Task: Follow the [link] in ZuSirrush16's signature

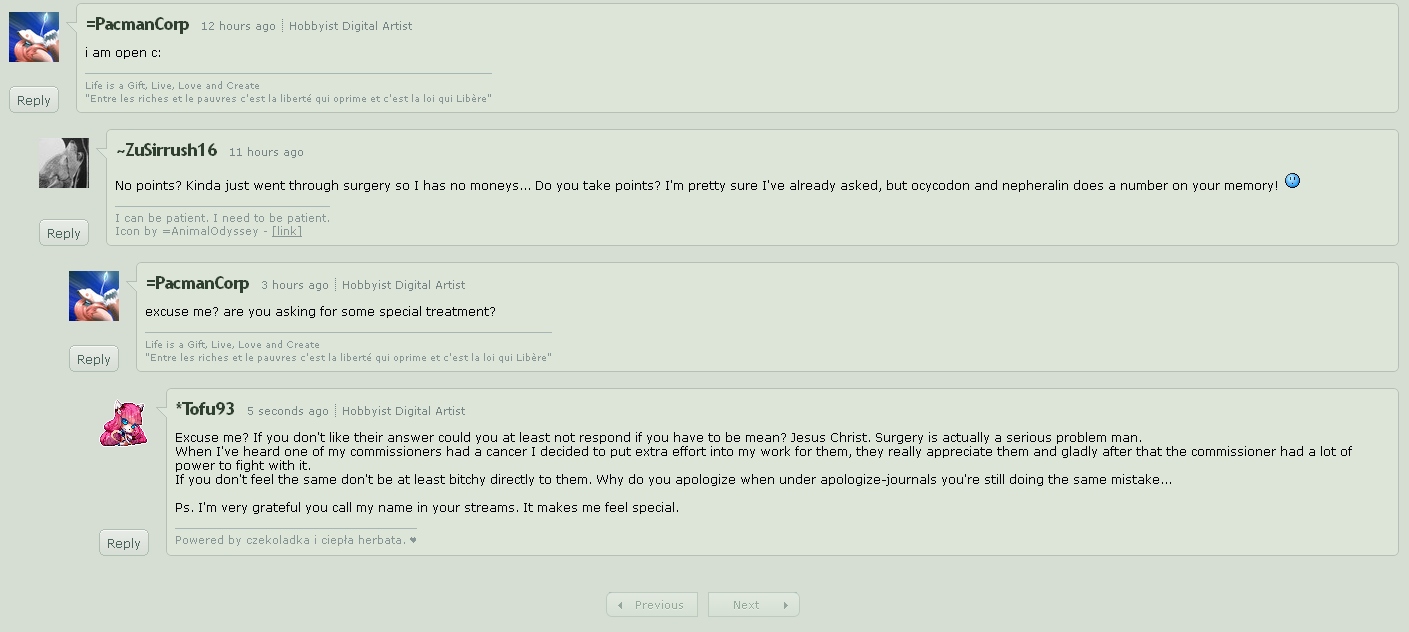Action: pyautogui.click(x=287, y=231)
